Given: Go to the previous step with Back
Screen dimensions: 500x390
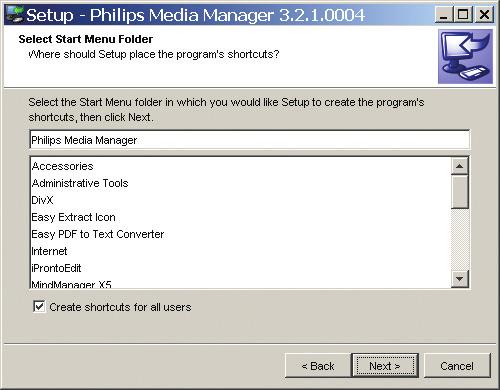Looking at the screenshot, I should pos(318,366).
